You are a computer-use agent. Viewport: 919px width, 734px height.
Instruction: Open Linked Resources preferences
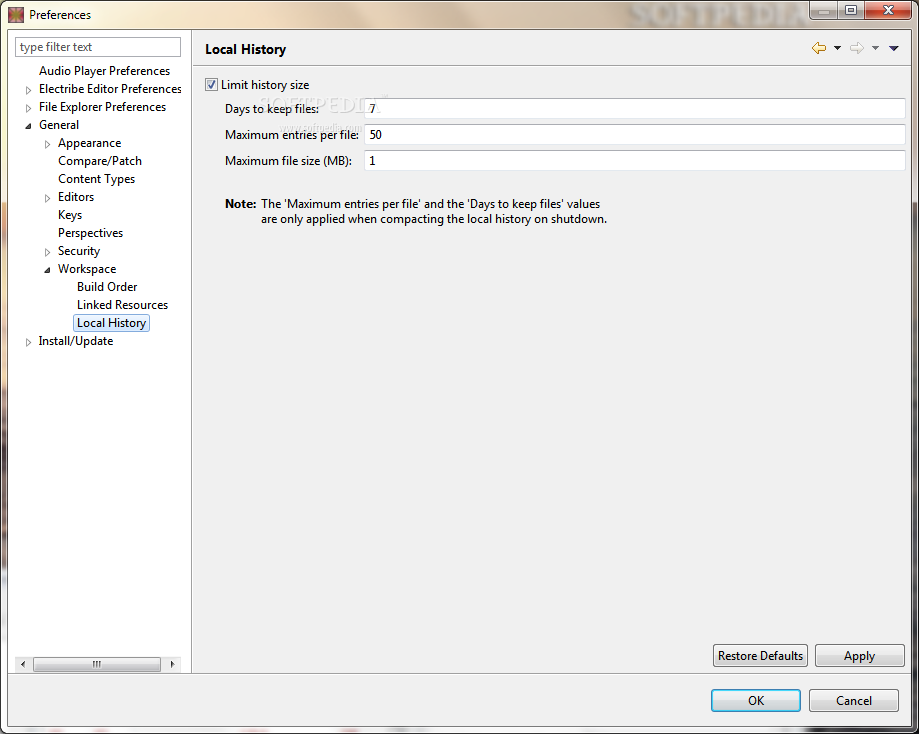[x=122, y=305]
